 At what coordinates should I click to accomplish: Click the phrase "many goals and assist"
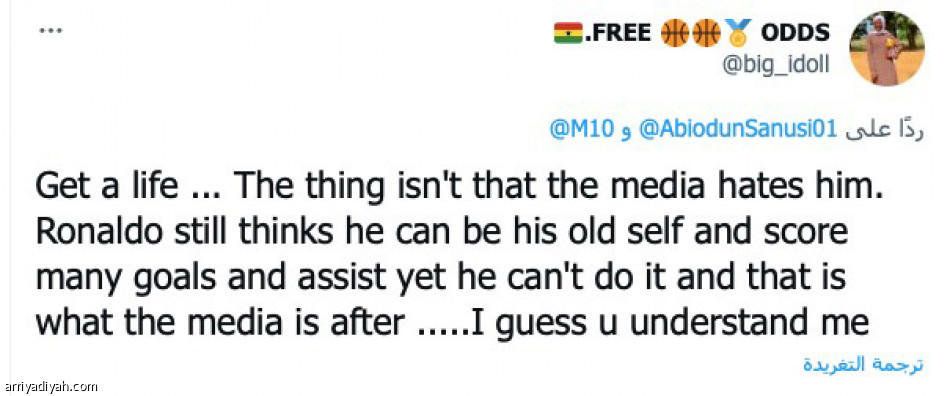point(210,278)
